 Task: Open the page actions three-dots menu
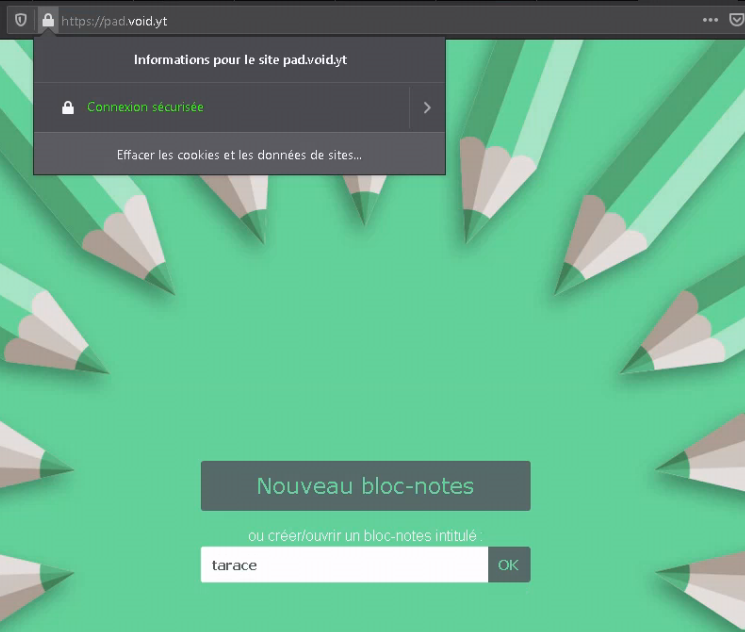(710, 20)
